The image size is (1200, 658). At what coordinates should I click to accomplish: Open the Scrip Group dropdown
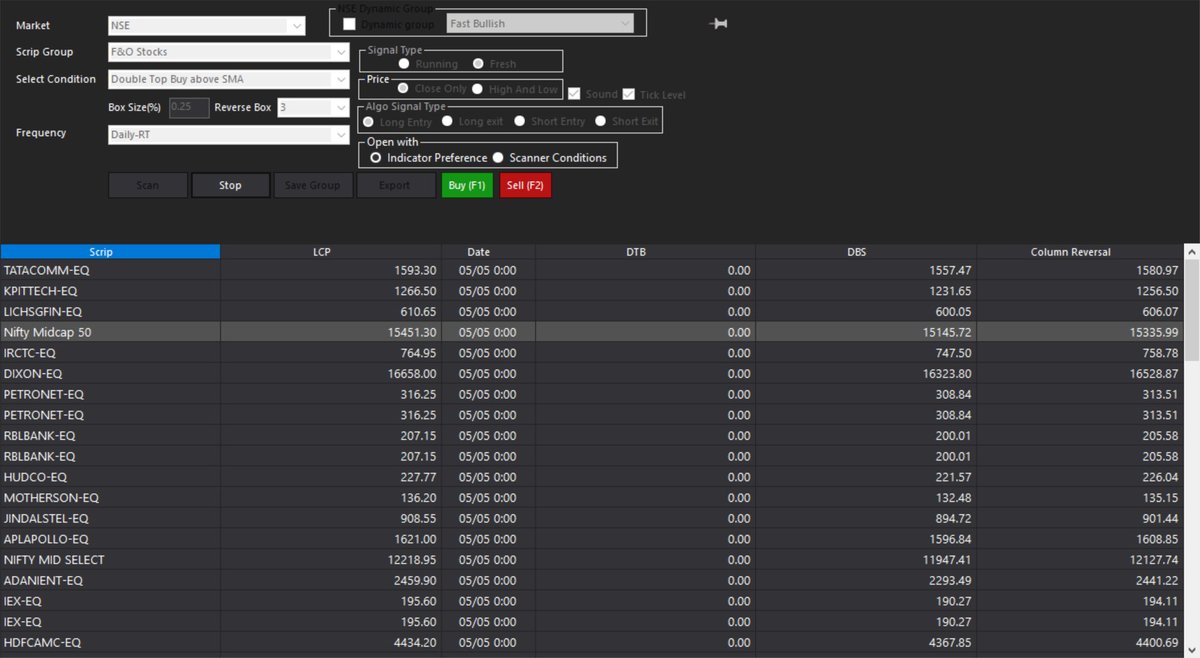228,52
